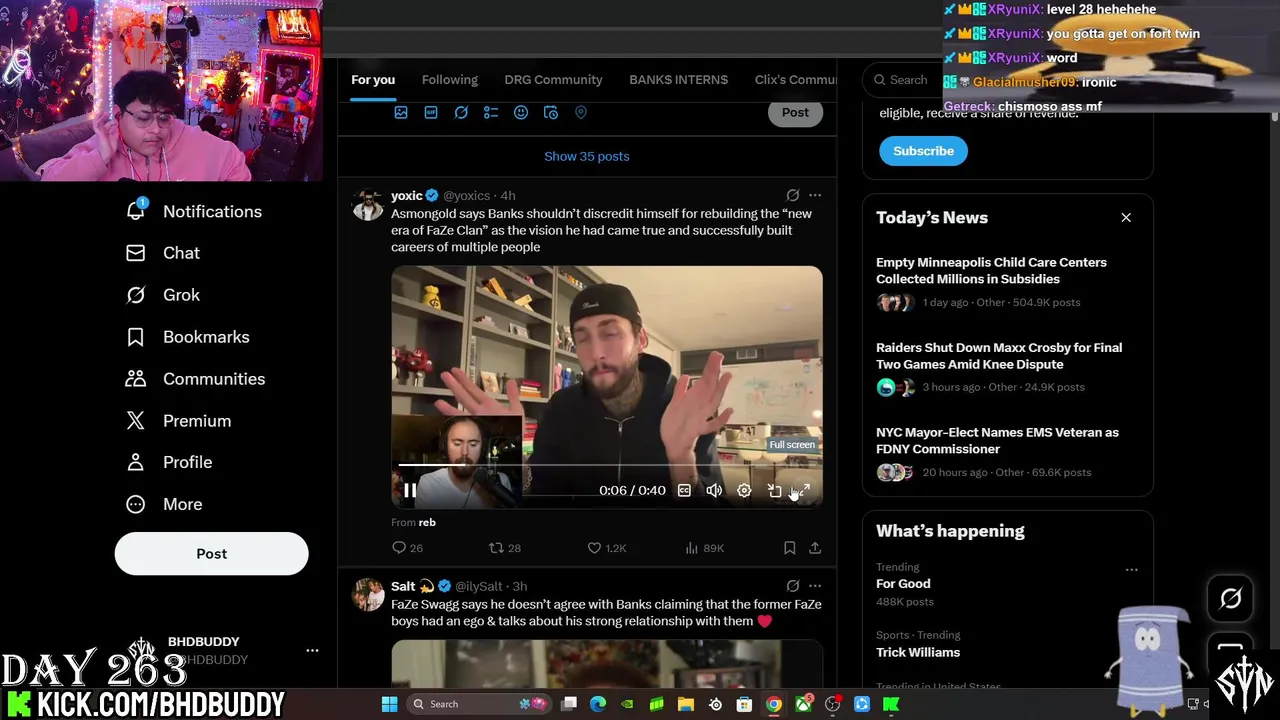Bookmark yoxic's post
Viewport: 1280px width, 720px height.
(789, 548)
